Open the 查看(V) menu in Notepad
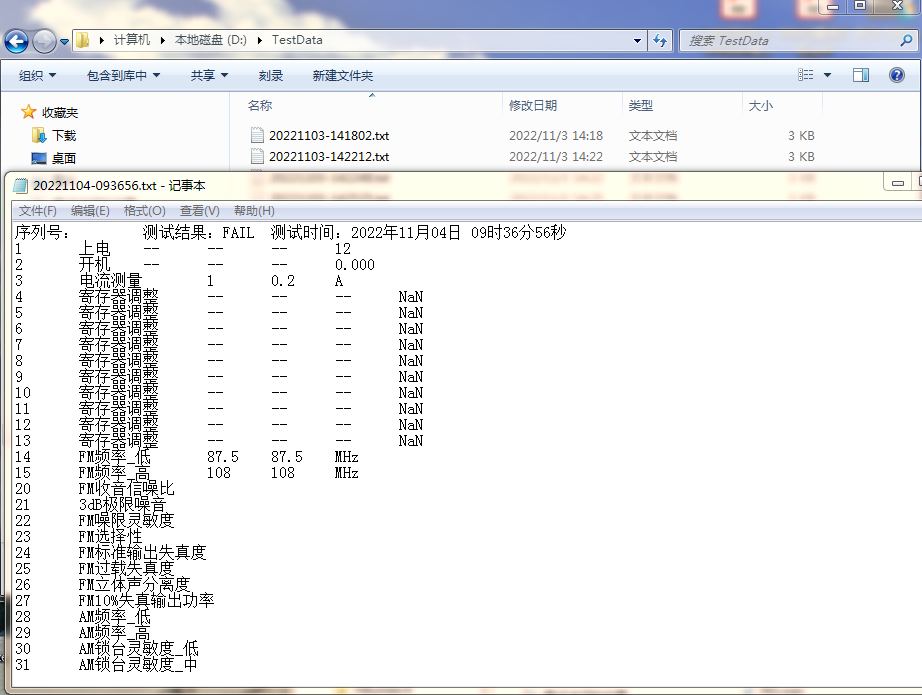Screen dimensions: 922x695 [x=200, y=210]
